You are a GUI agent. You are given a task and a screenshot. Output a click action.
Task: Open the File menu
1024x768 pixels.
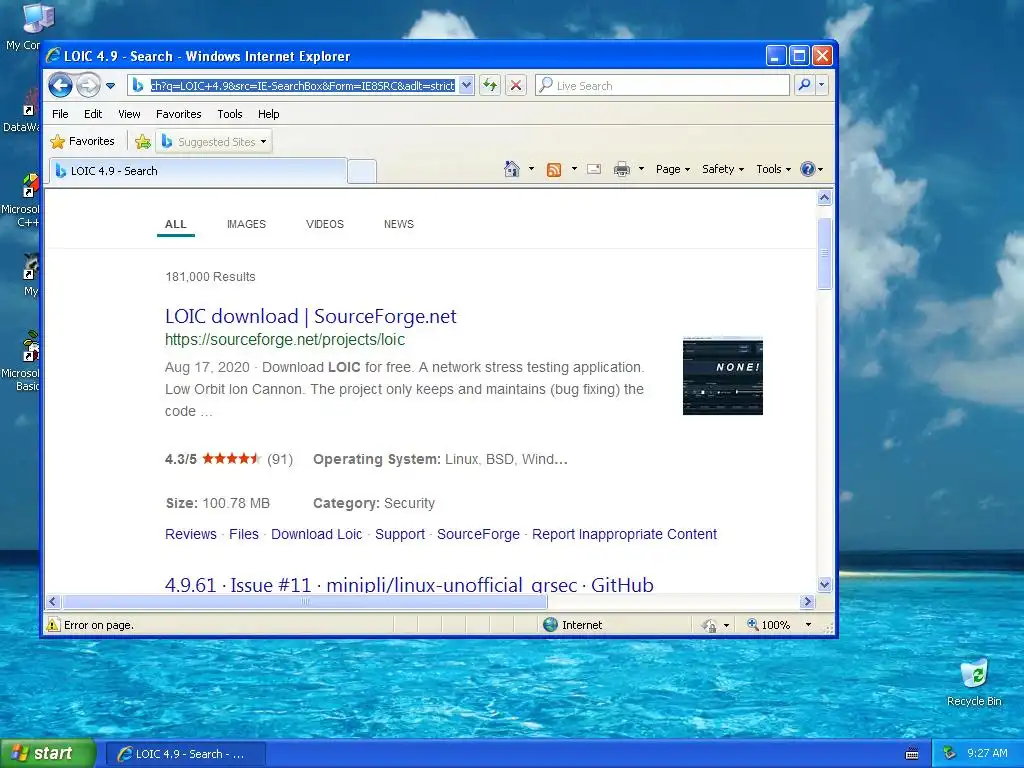60,114
